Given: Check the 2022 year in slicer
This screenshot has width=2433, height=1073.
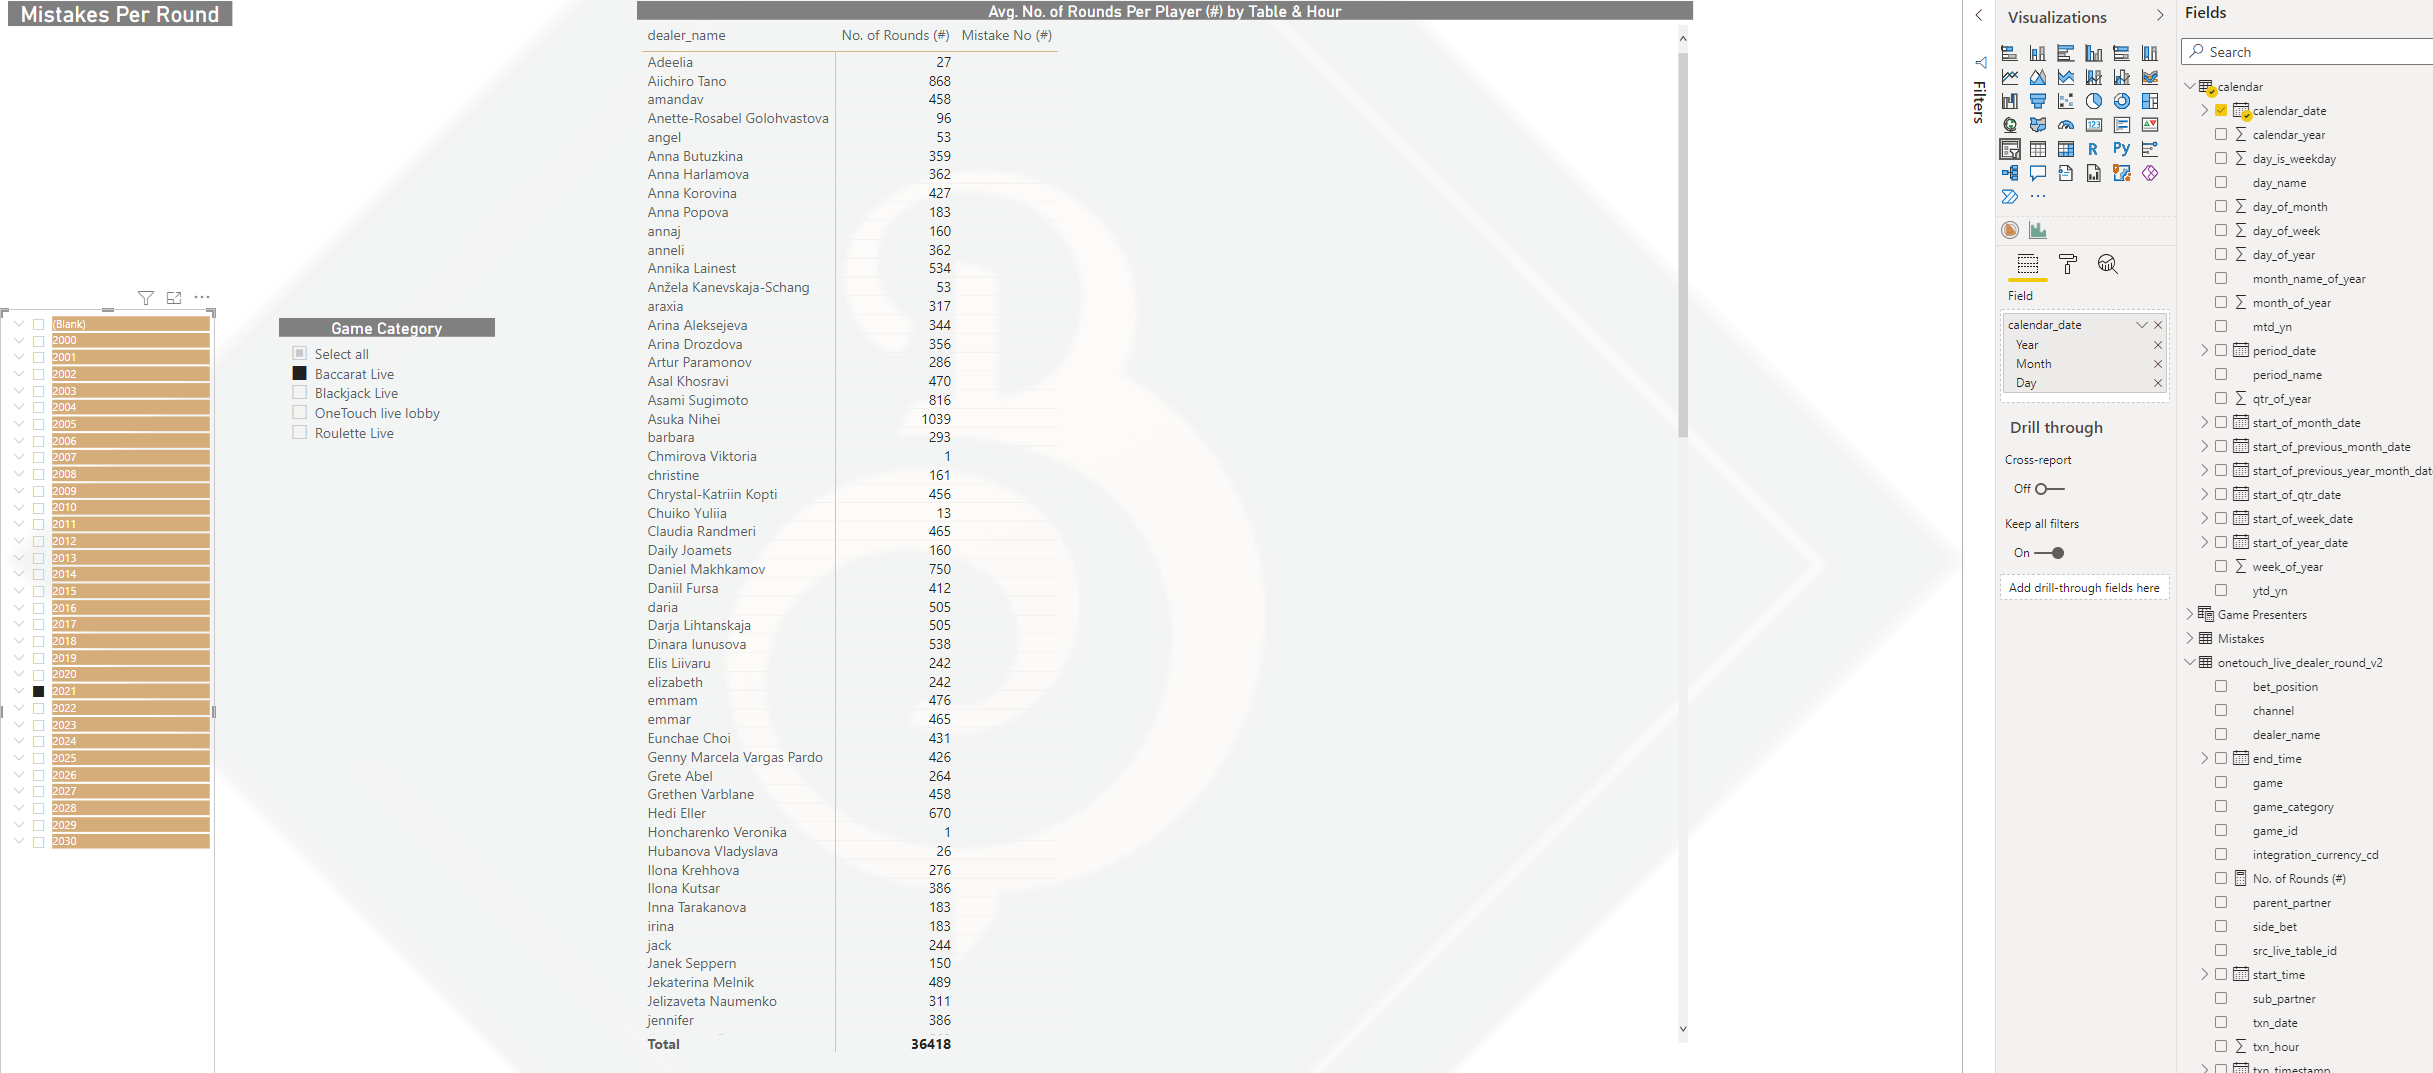Looking at the screenshot, I should tap(38, 708).
